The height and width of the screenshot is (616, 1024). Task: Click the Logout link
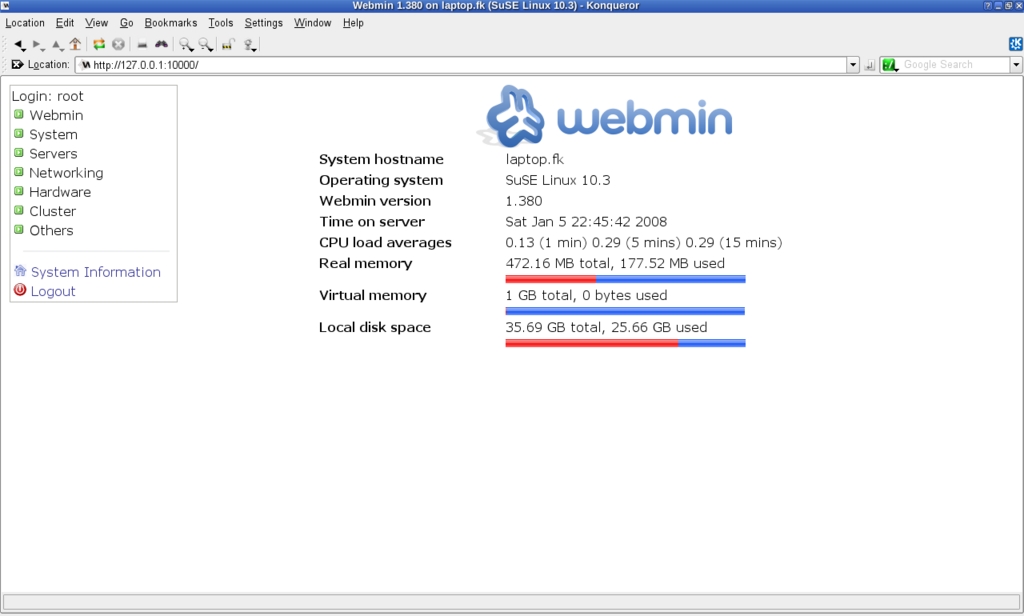pyautogui.click(x=53, y=291)
